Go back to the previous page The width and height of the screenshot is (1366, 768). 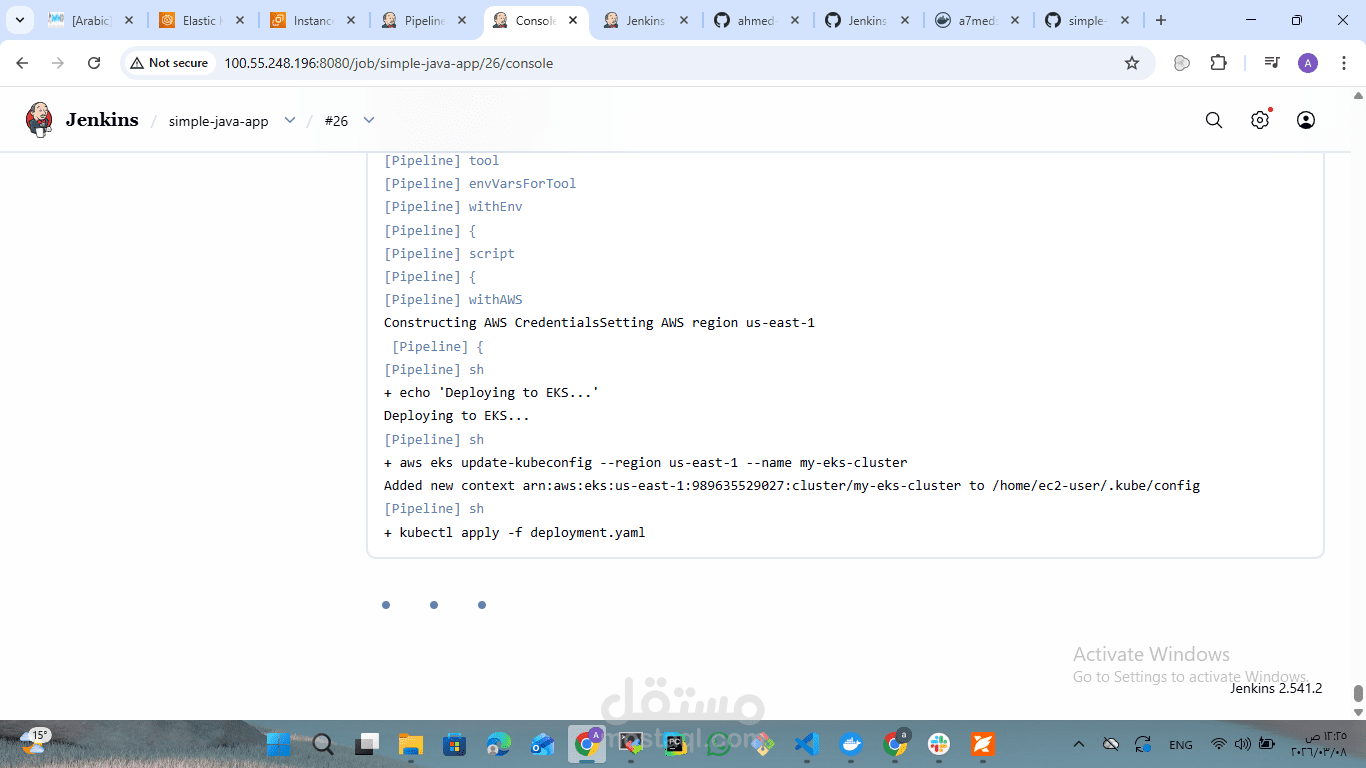click(23, 63)
